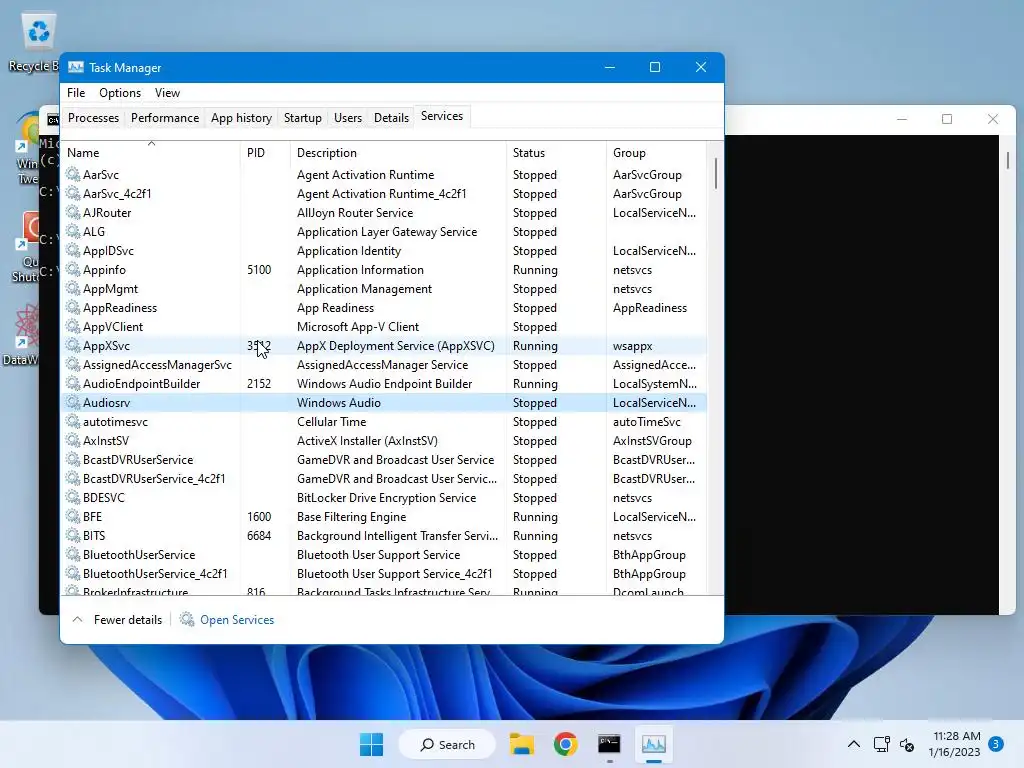Screen dimensions: 1024x768
Task: Switch to Command Prompt via taskbar icon
Action: [609, 744]
